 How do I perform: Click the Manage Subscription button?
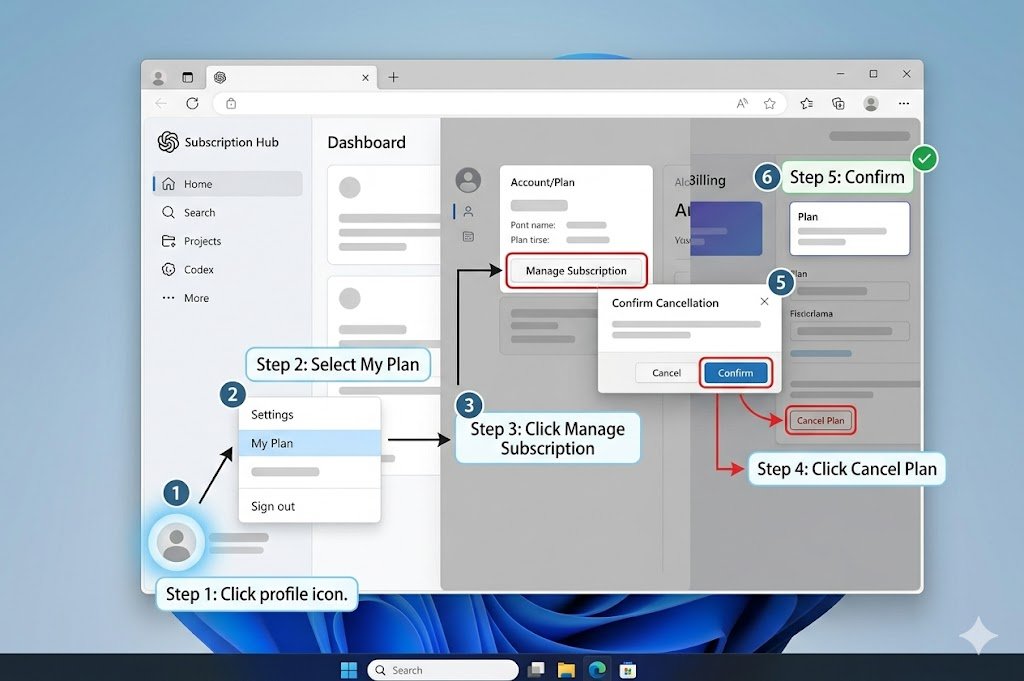click(x=576, y=270)
